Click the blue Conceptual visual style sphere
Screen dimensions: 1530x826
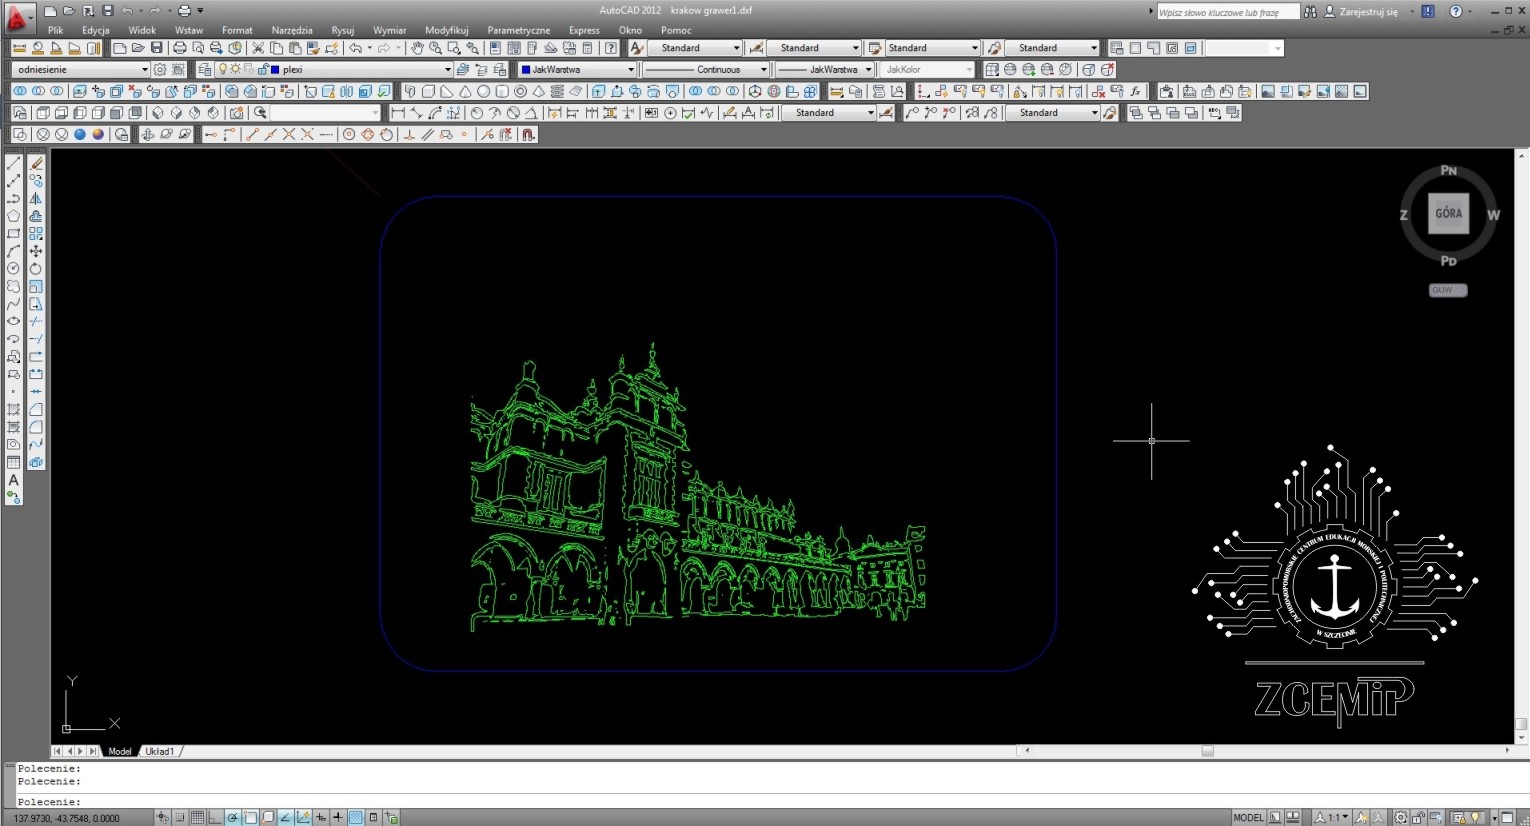tap(80, 134)
